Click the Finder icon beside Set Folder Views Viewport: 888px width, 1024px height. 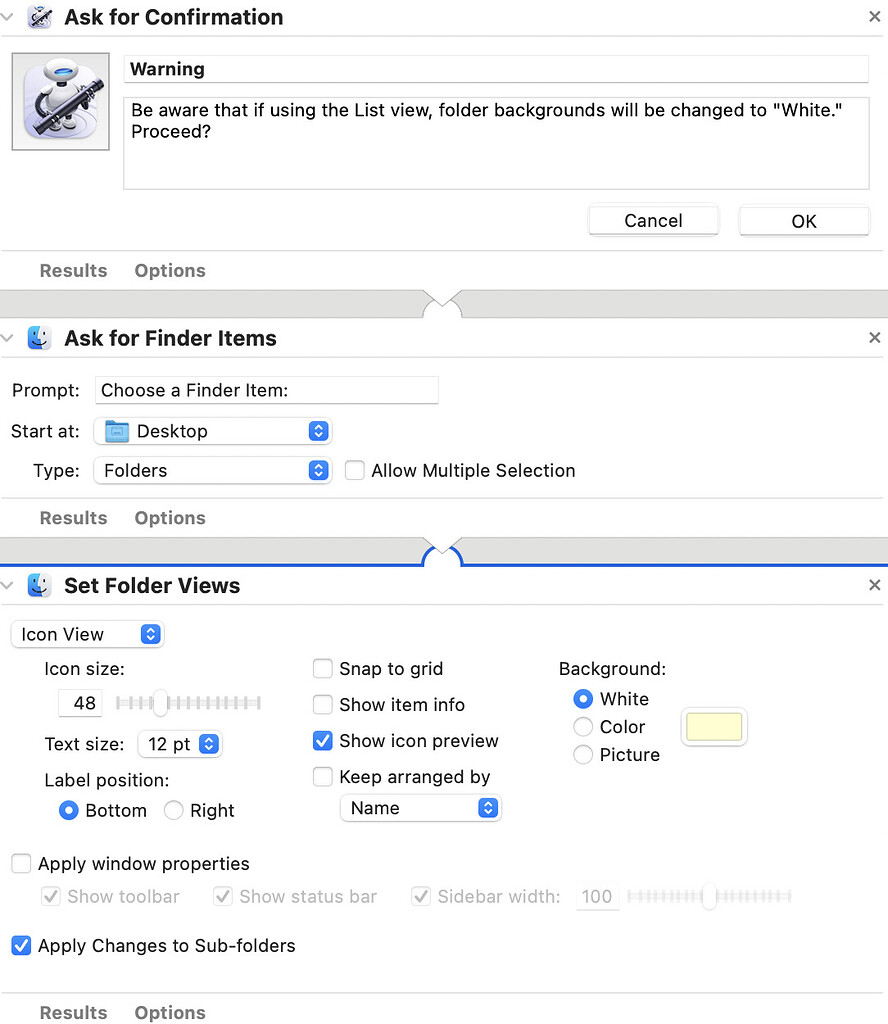[x=38, y=585]
